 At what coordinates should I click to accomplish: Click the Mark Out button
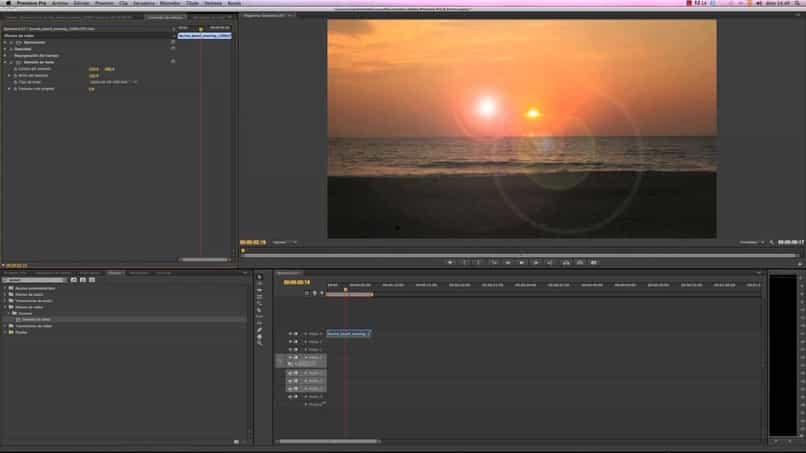click(x=479, y=263)
